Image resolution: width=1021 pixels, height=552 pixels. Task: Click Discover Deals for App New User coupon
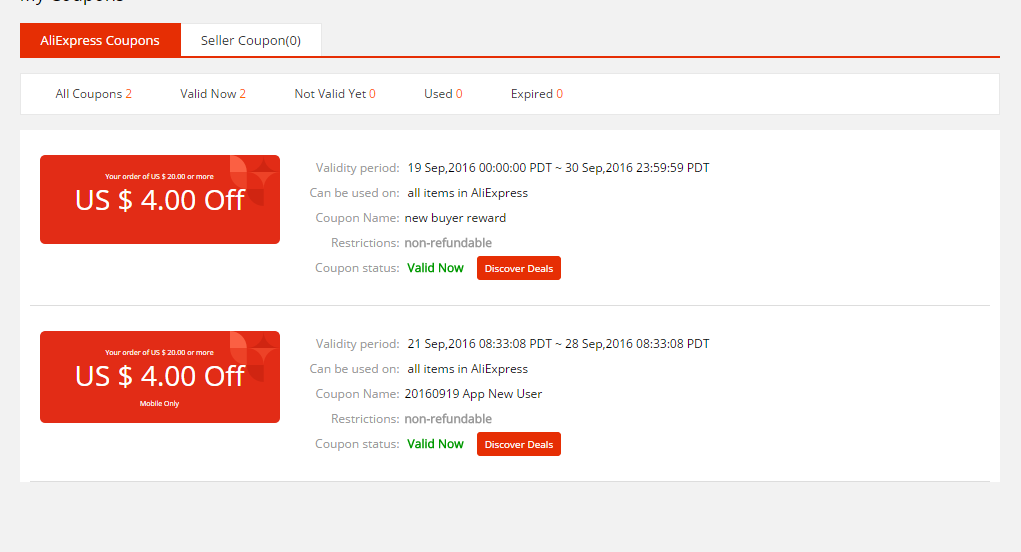519,444
